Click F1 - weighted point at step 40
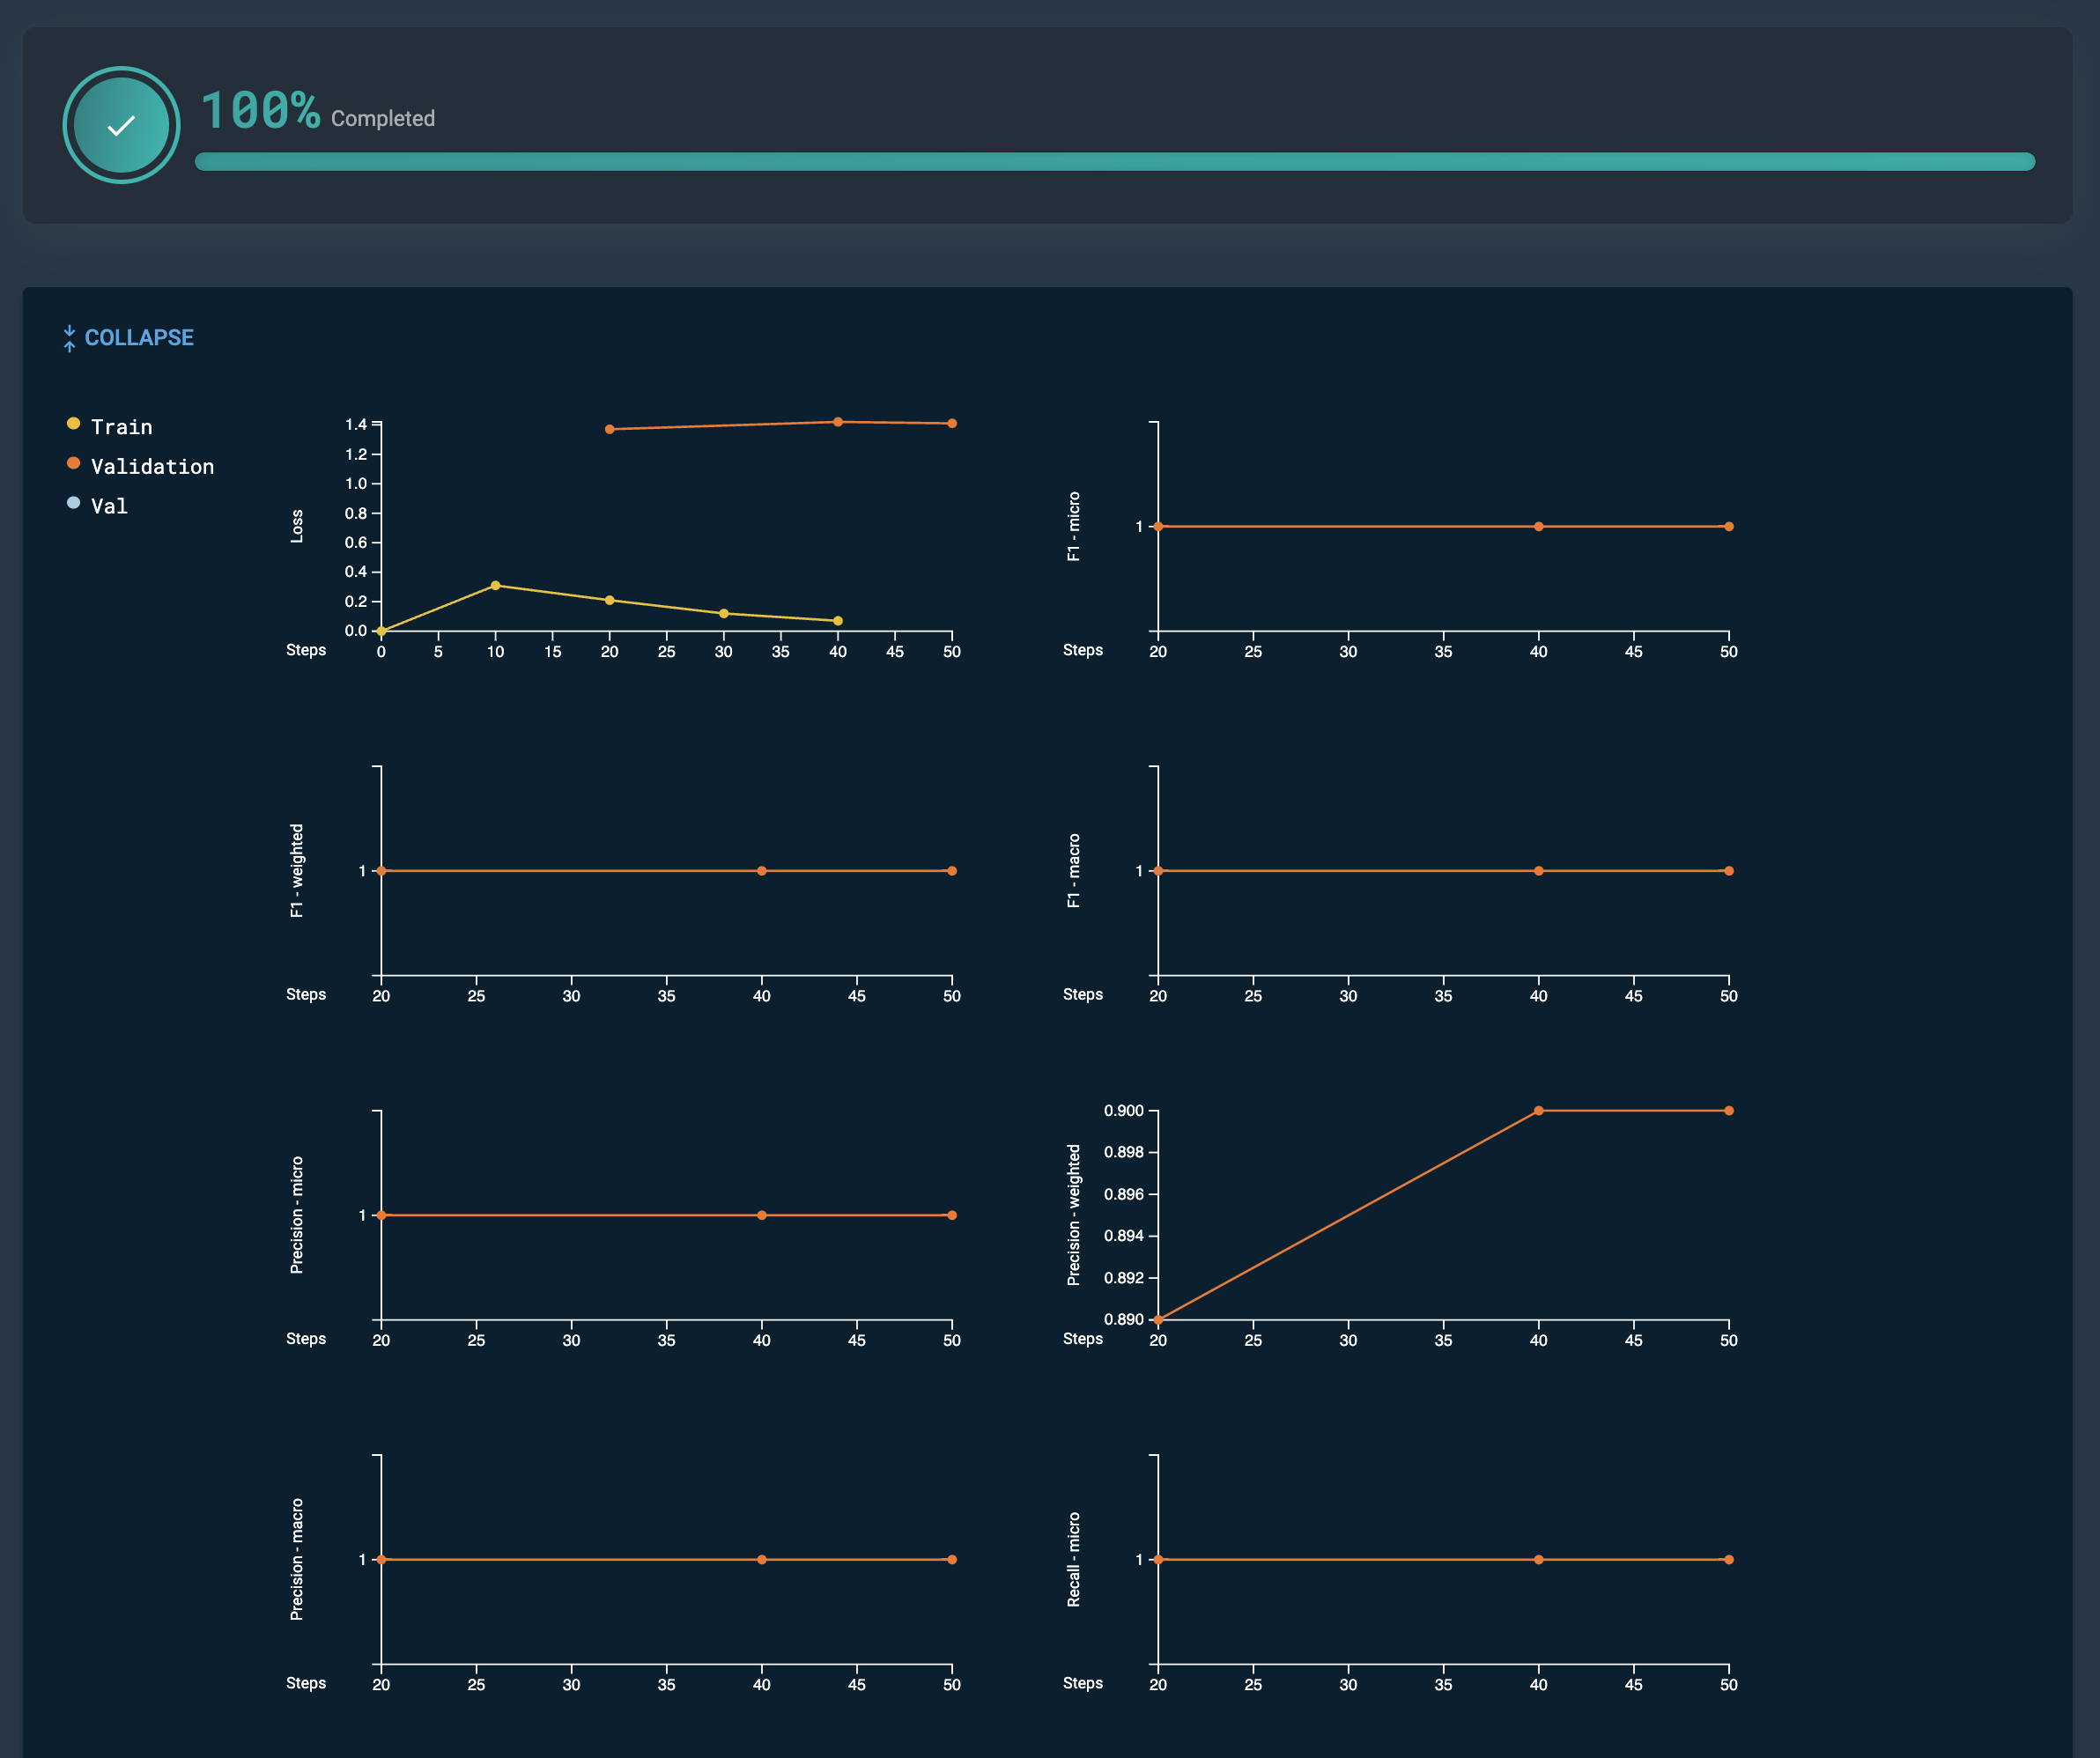This screenshot has height=1758, width=2100. point(762,871)
